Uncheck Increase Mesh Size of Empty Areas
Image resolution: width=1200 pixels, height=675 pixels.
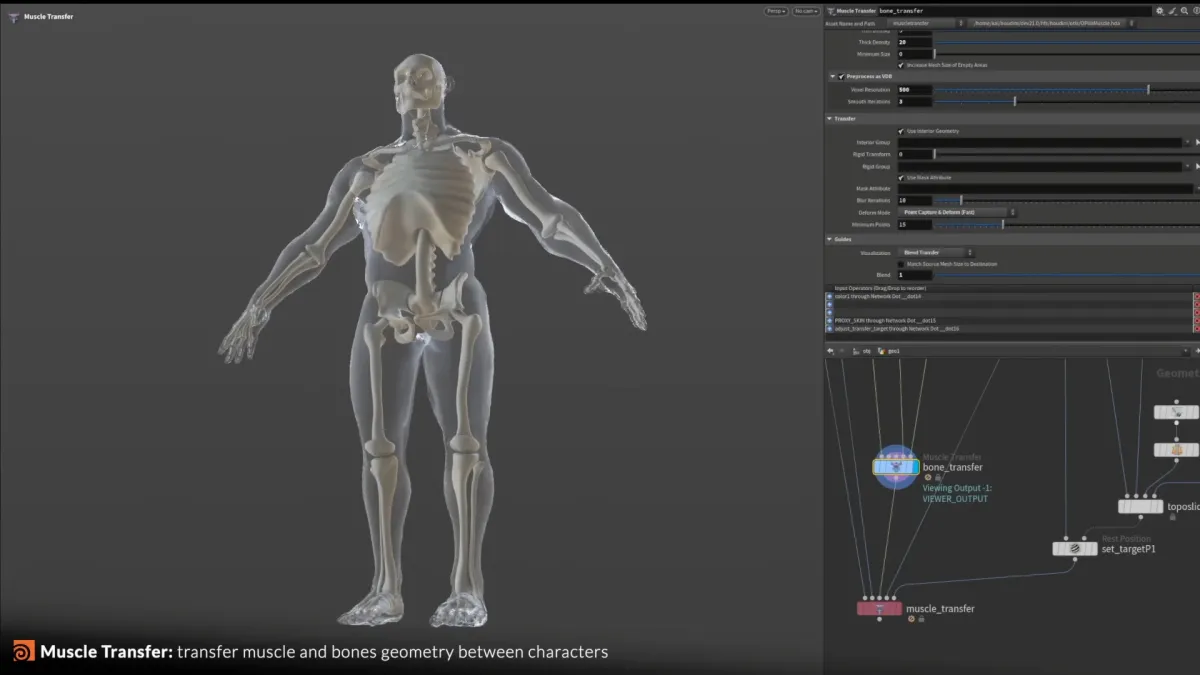(x=902, y=64)
